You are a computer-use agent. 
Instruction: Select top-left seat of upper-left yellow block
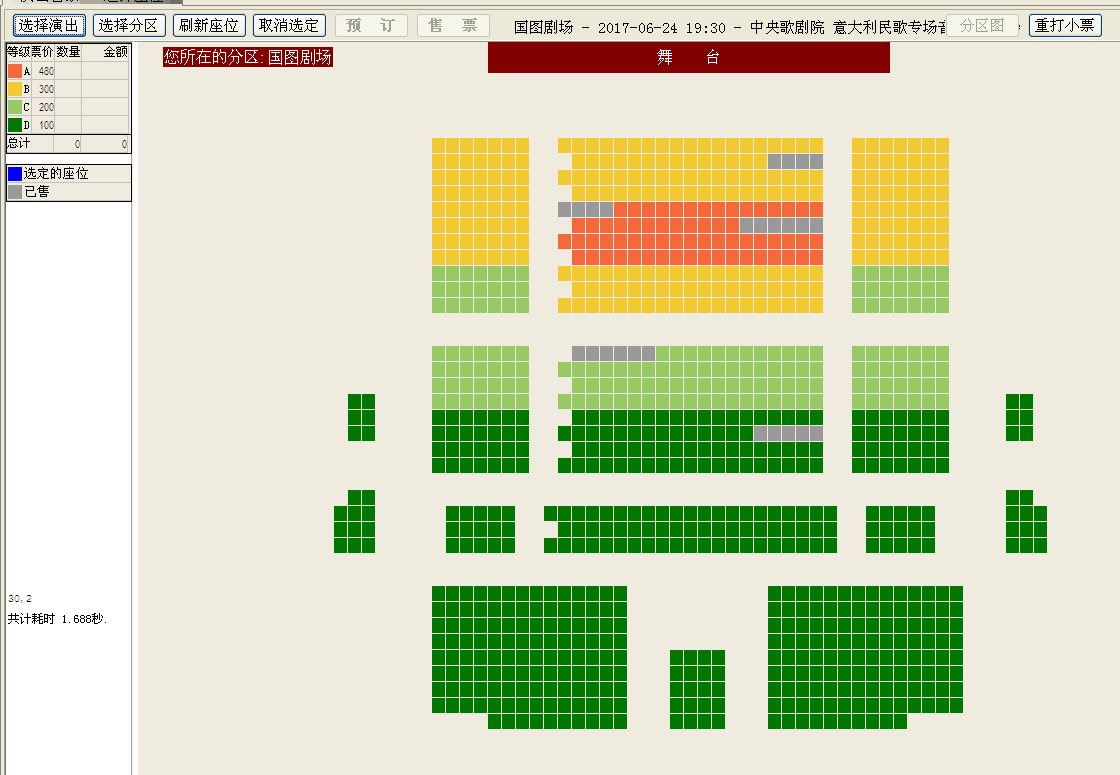(x=439, y=146)
